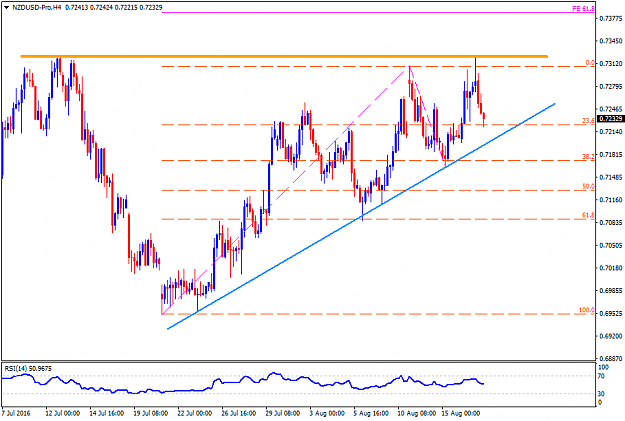Click the current price tag 0.72329

(611, 118)
